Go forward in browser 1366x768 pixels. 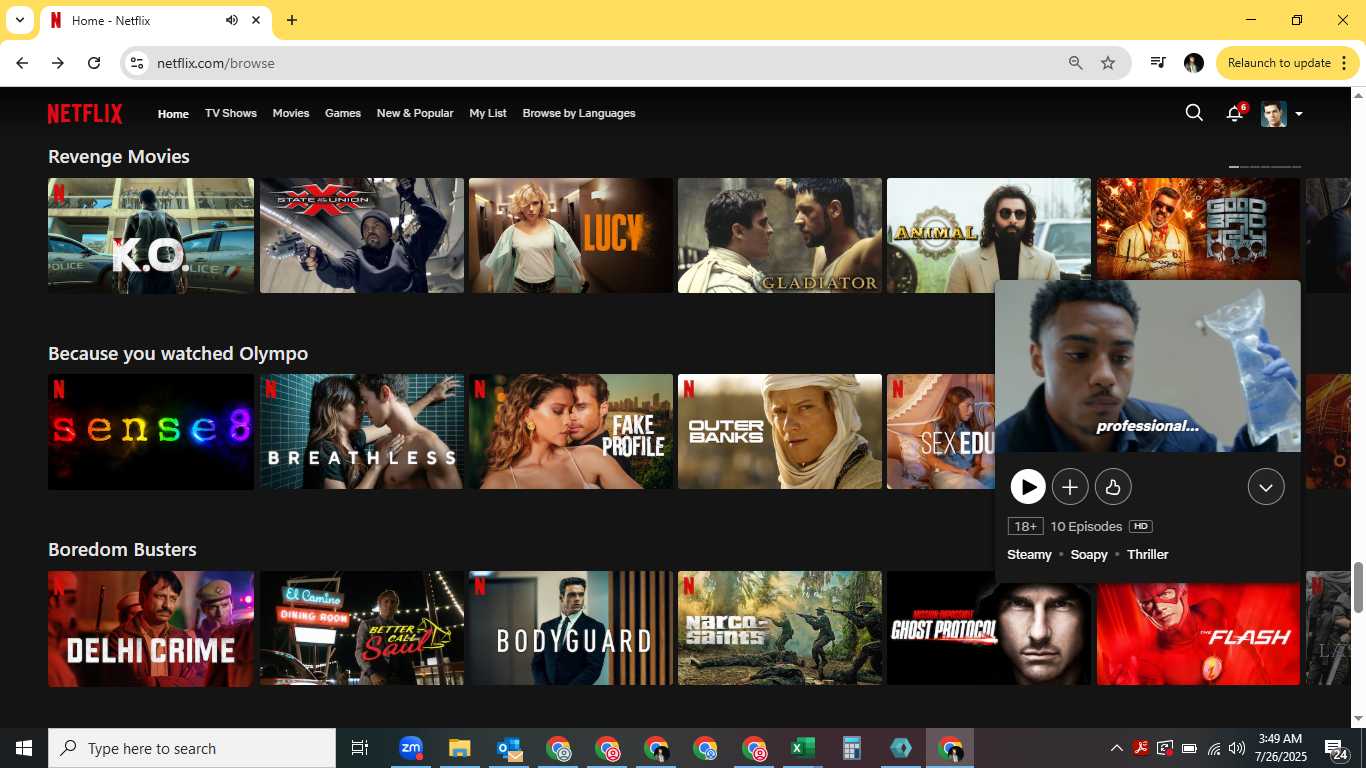pos(58,63)
